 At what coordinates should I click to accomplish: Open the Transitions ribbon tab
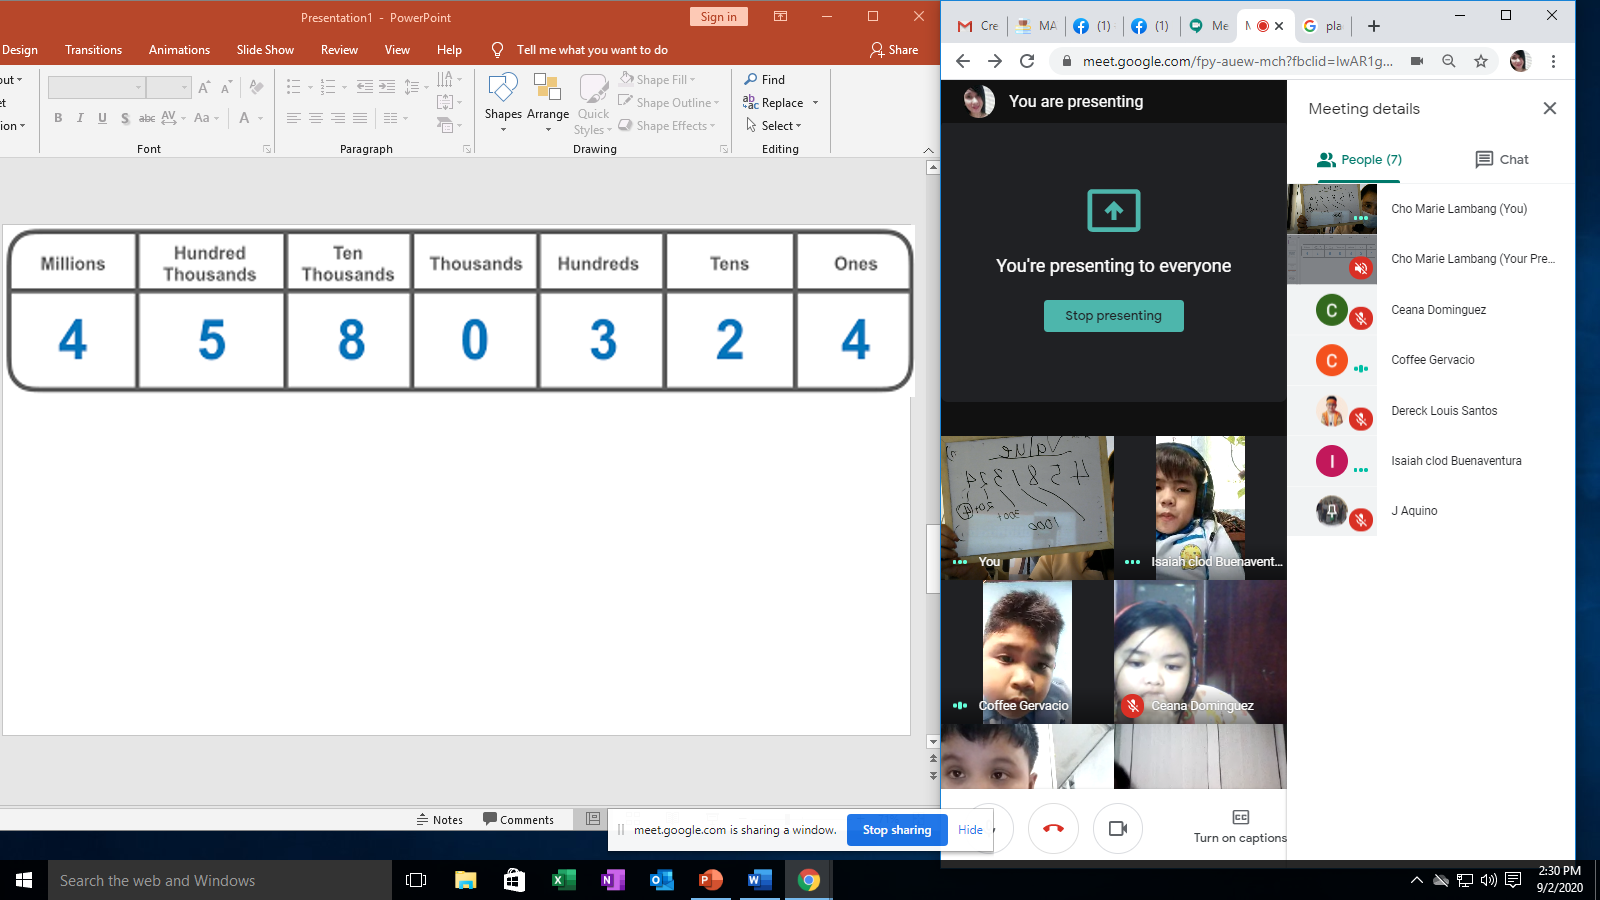[x=93, y=50]
